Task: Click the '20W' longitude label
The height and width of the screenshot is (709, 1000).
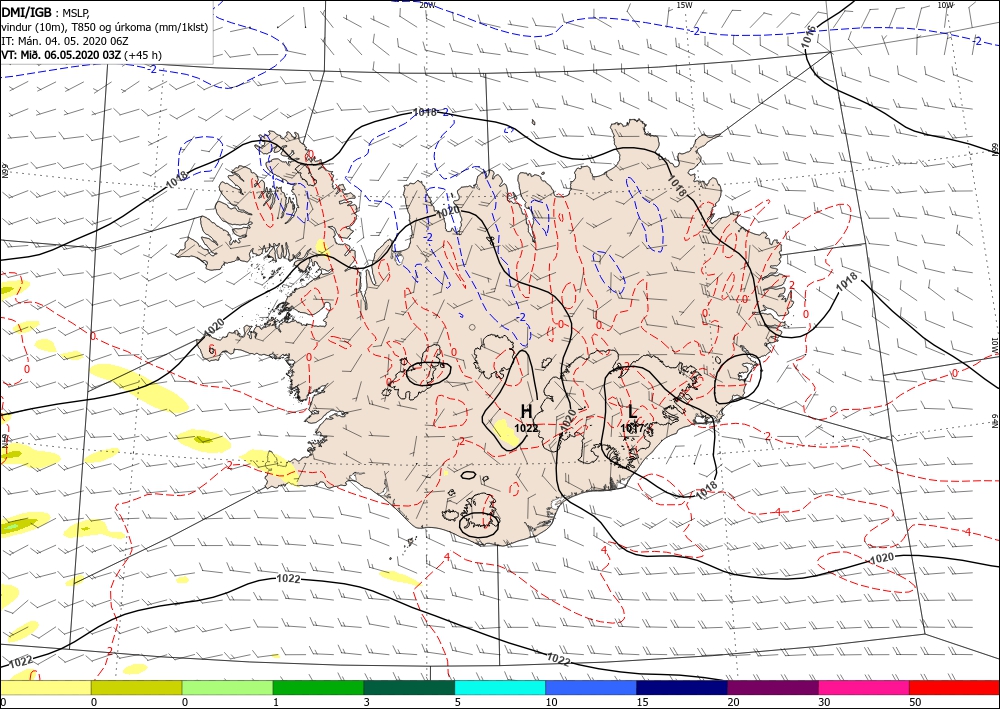Action: coord(427,5)
